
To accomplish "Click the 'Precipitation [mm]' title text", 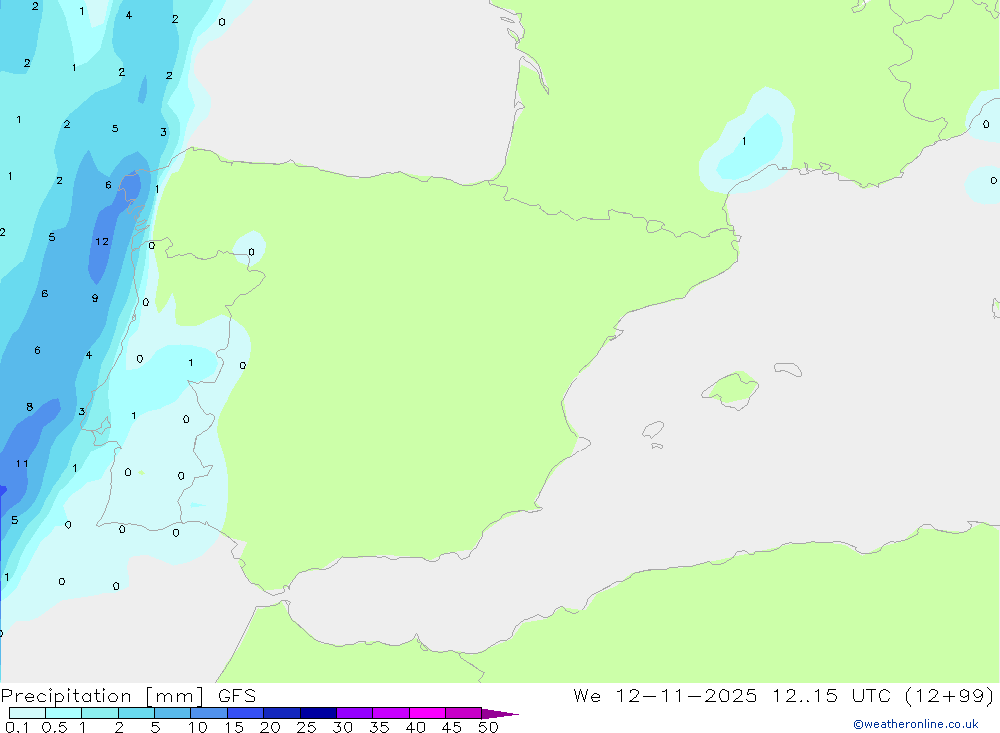I will 102,695.
